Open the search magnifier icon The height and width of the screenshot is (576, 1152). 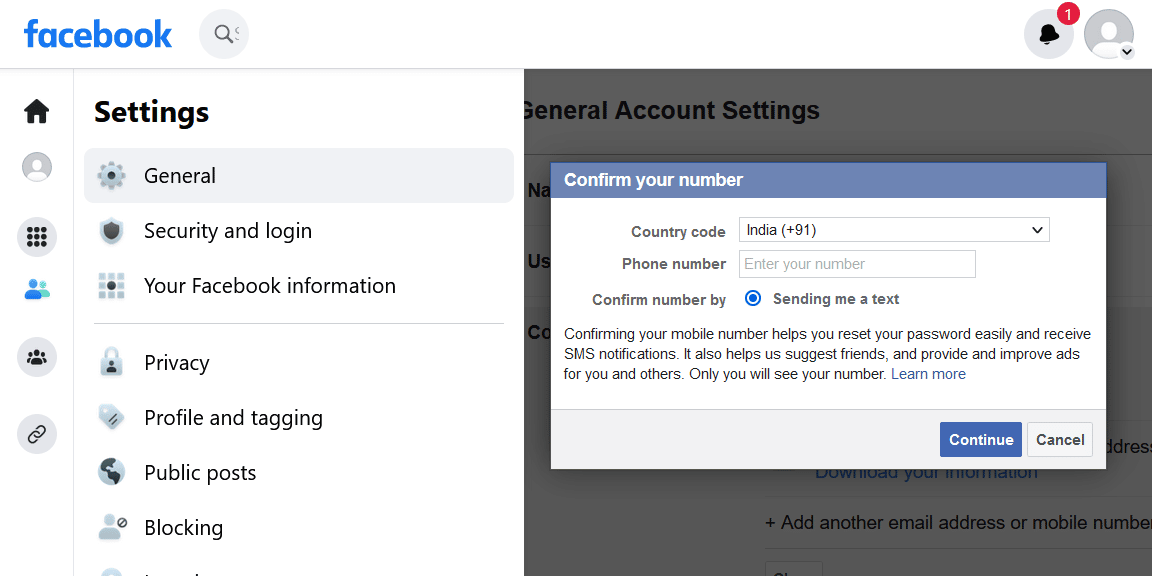point(224,35)
